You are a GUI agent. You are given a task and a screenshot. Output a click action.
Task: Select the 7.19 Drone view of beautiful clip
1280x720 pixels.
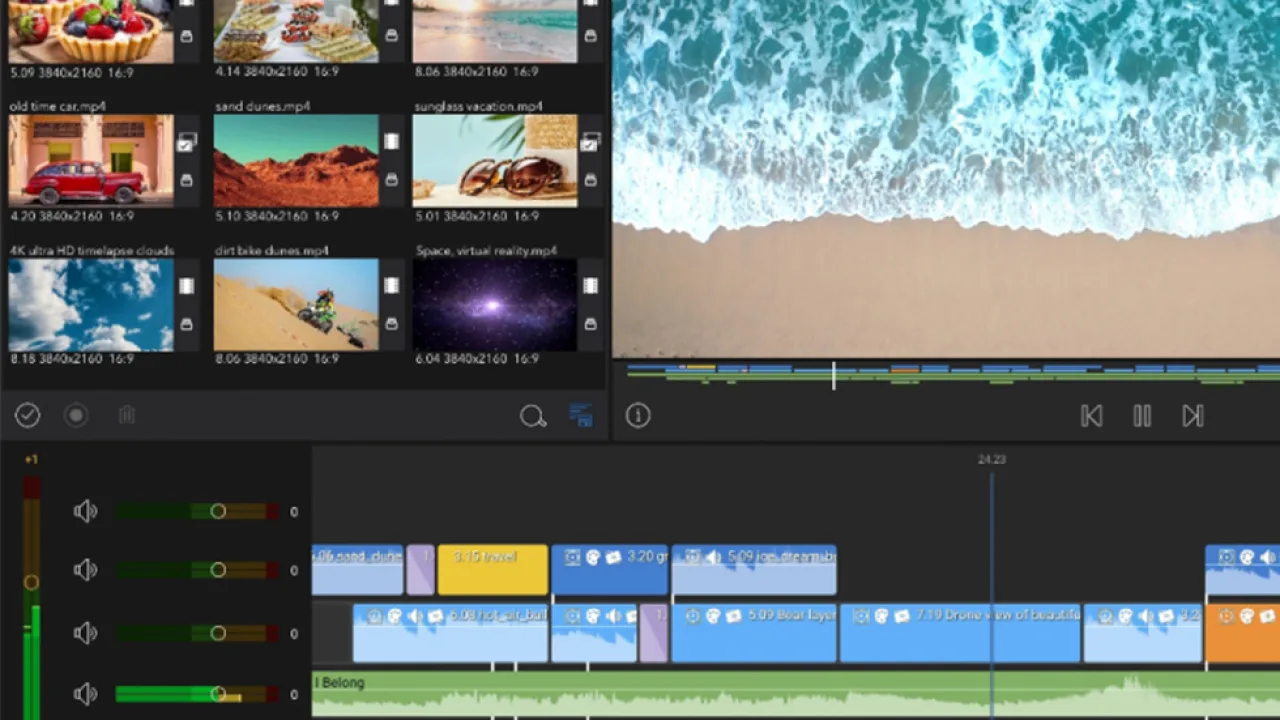pos(960,633)
